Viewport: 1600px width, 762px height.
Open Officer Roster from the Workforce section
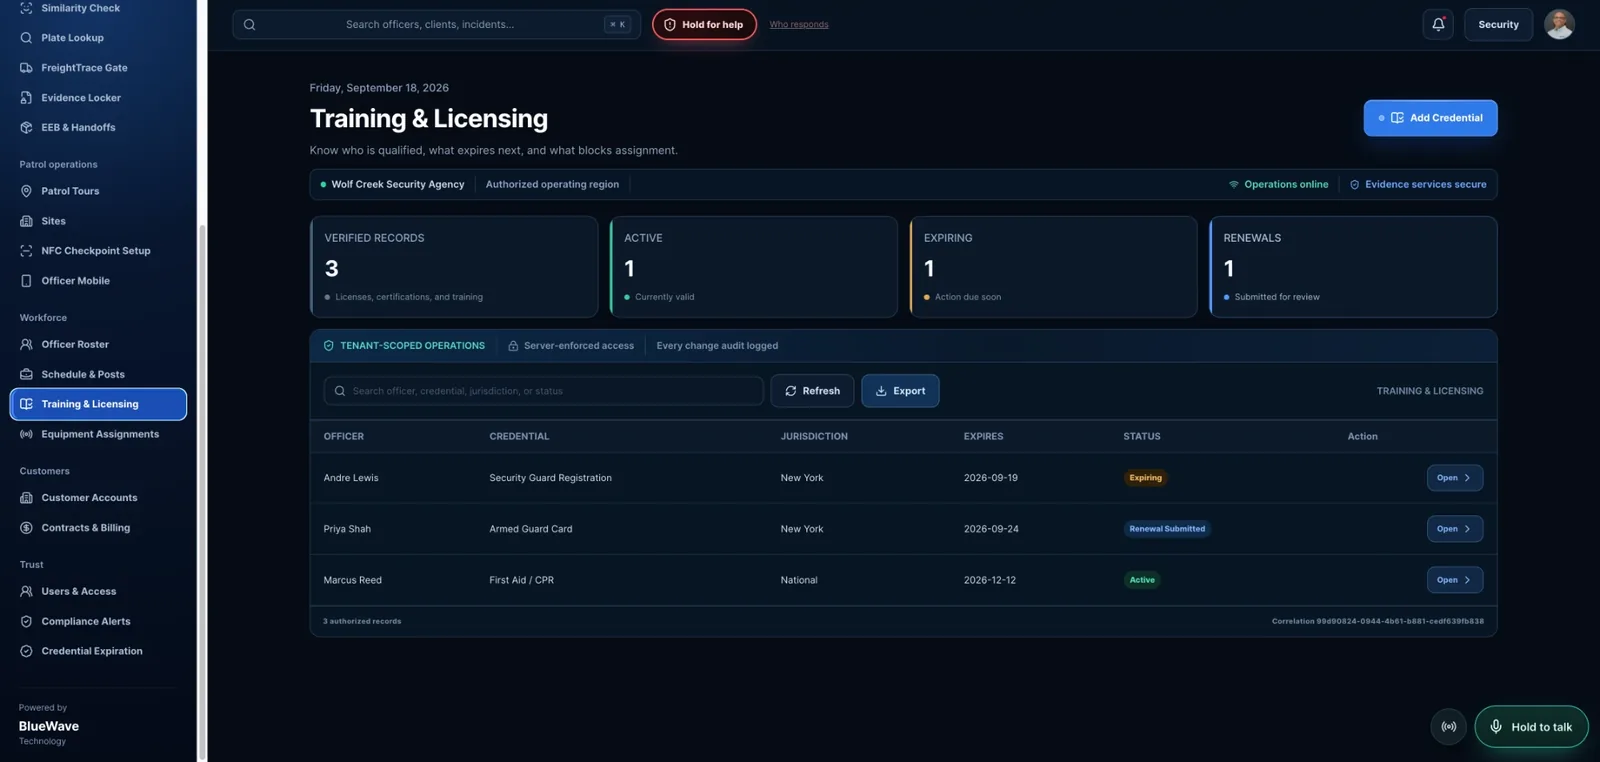pyautogui.click(x=97, y=344)
